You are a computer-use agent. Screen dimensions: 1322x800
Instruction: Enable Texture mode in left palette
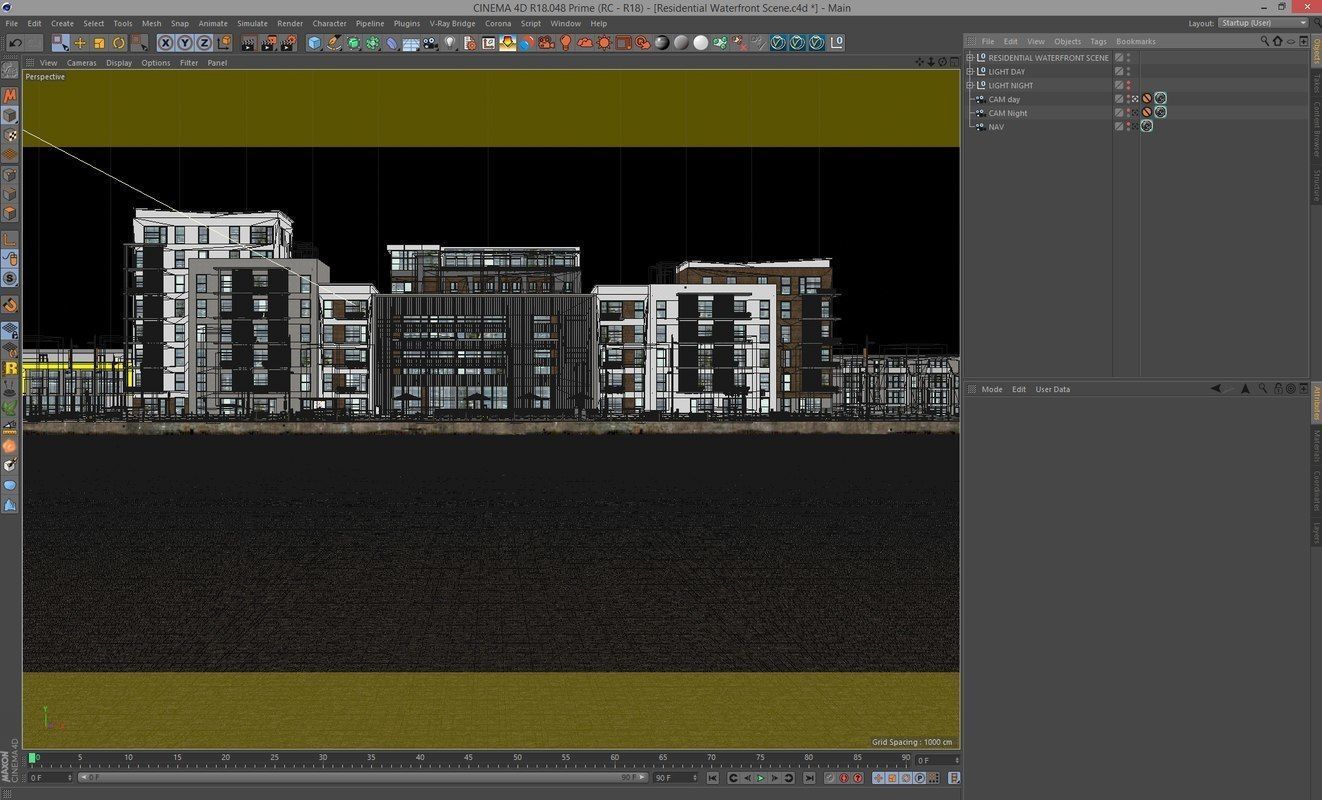[x=10, y=135]
